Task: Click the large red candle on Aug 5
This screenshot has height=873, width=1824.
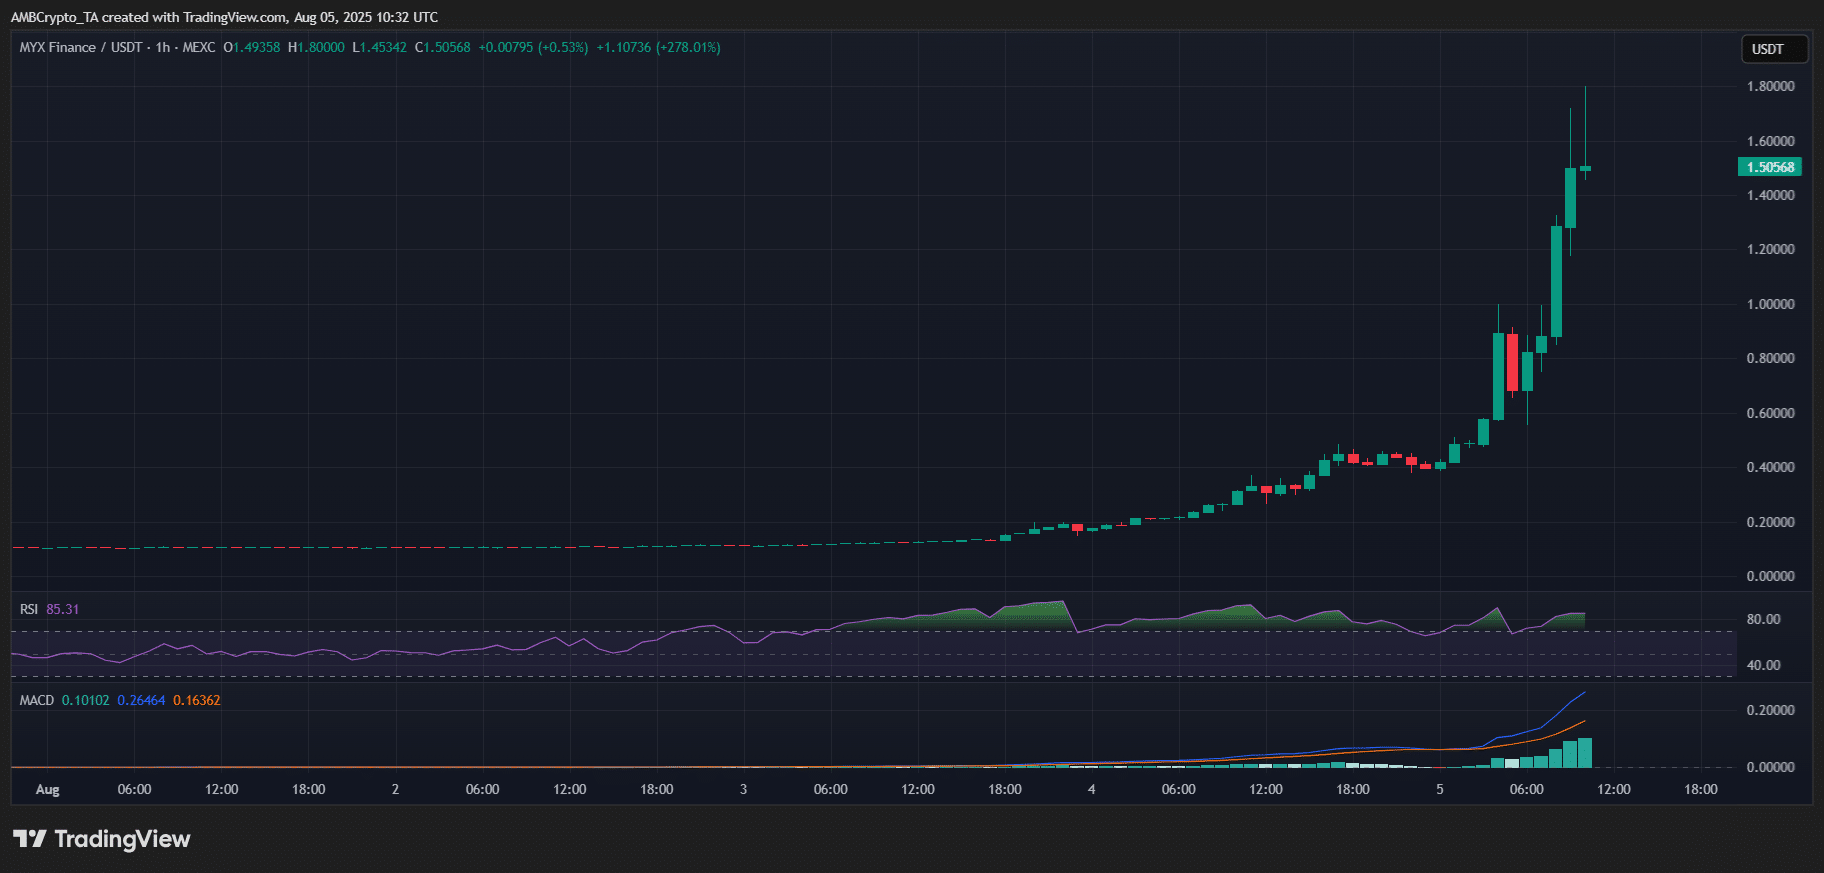Action: click(x=1513, y=362)
